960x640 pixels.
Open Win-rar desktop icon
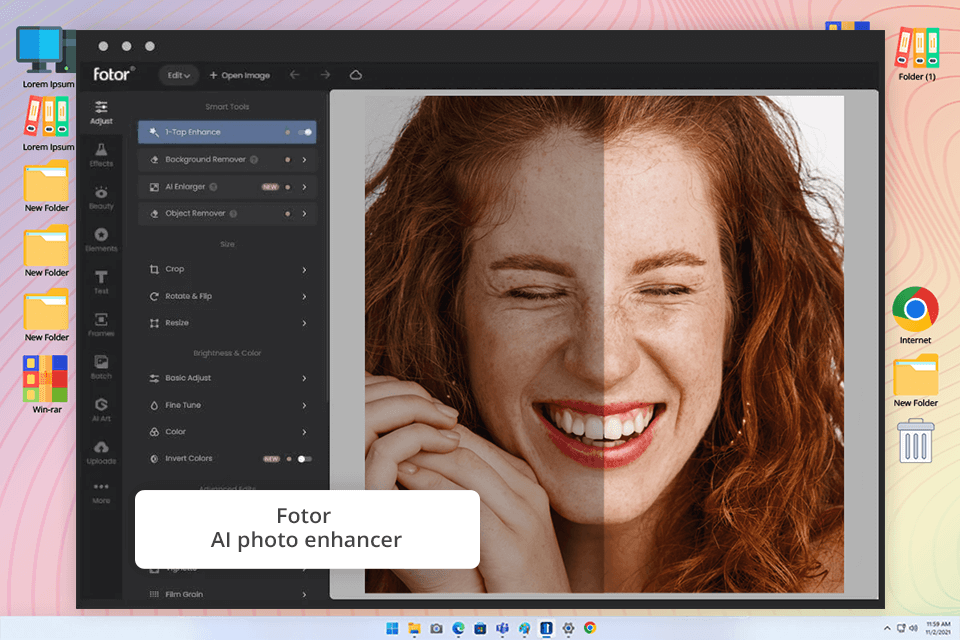tap(46, 385)
